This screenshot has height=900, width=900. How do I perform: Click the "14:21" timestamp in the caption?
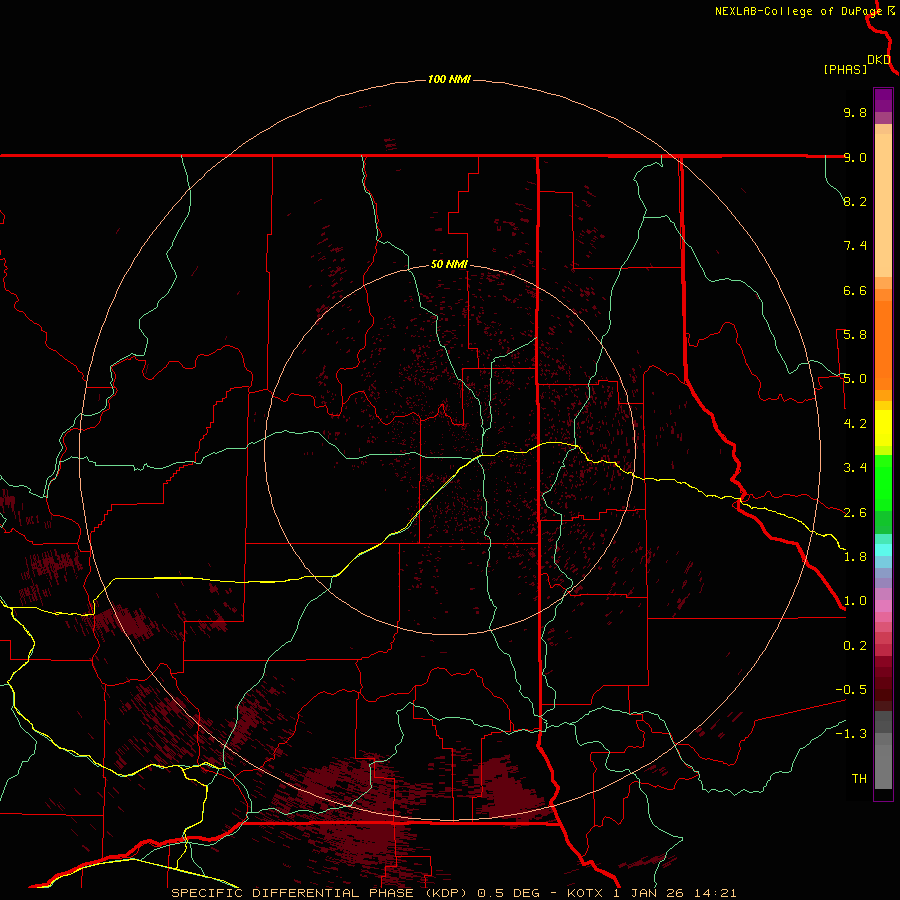pos(716,893)
